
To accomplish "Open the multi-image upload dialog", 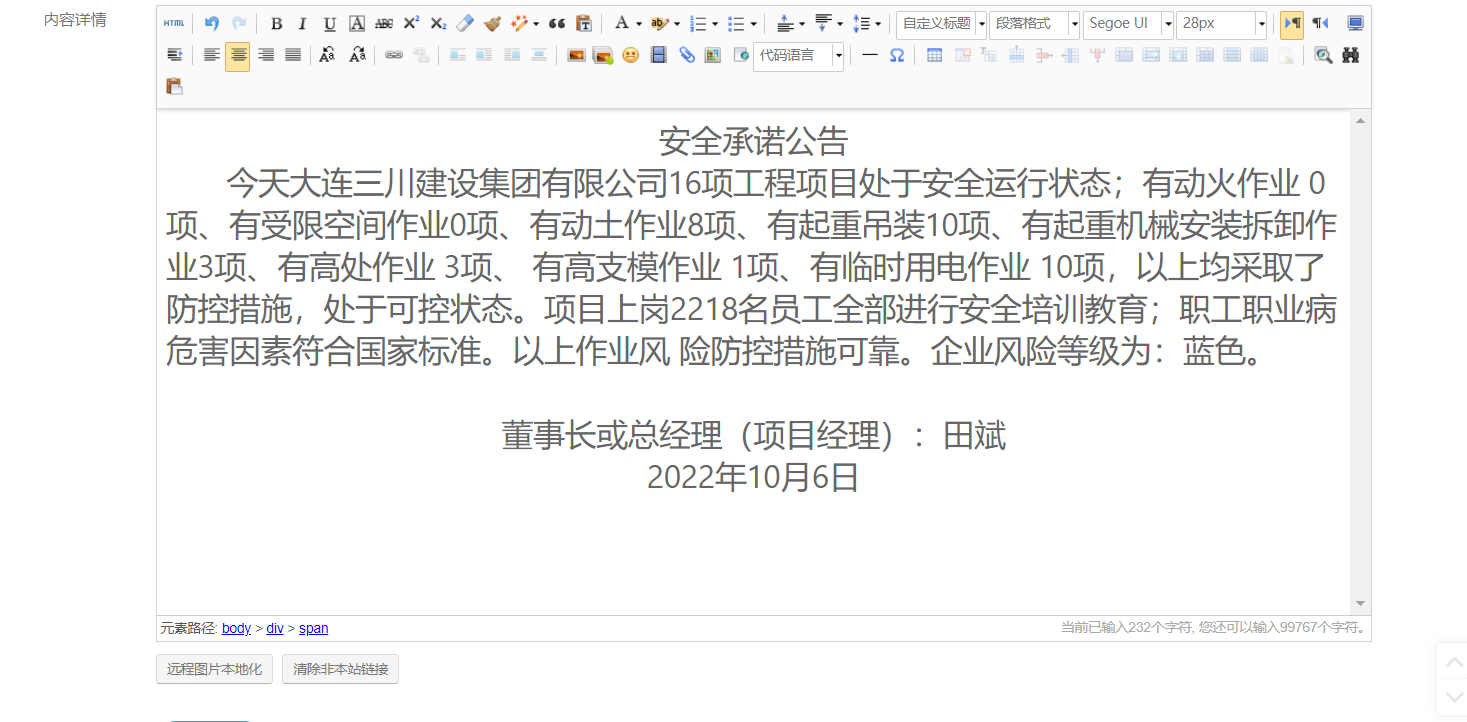I will [603, 55].
